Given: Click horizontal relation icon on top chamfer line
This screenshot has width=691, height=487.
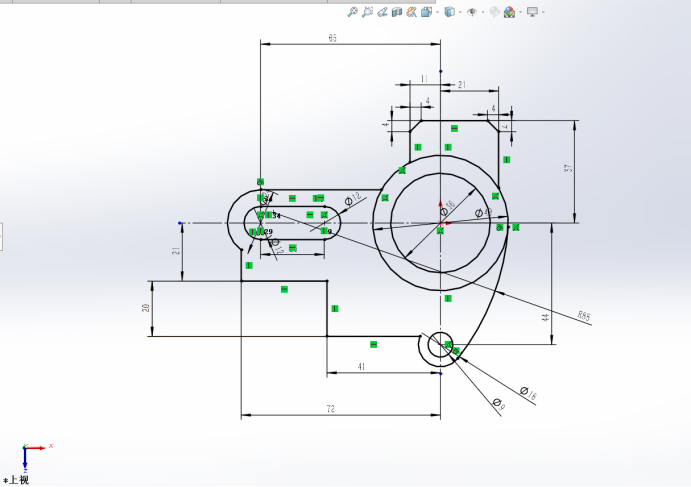Looking at the screenshot, I should point(454,128).
